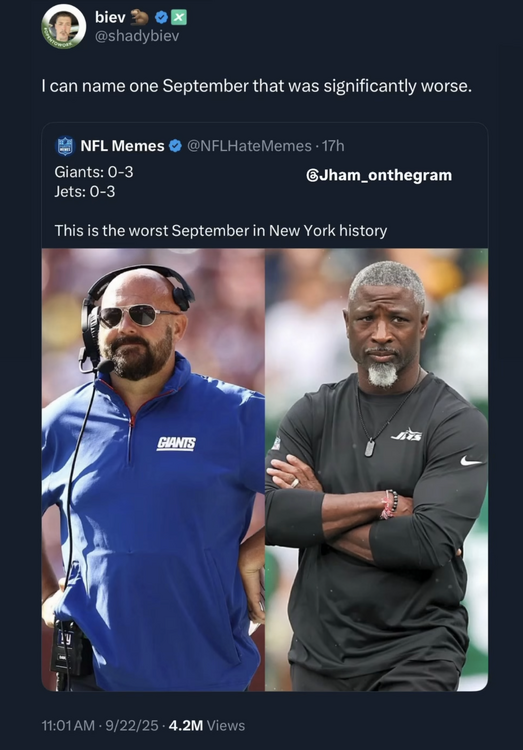Click the green X badge beside biev
Screen dimensions: 523x750
[178, 18]
